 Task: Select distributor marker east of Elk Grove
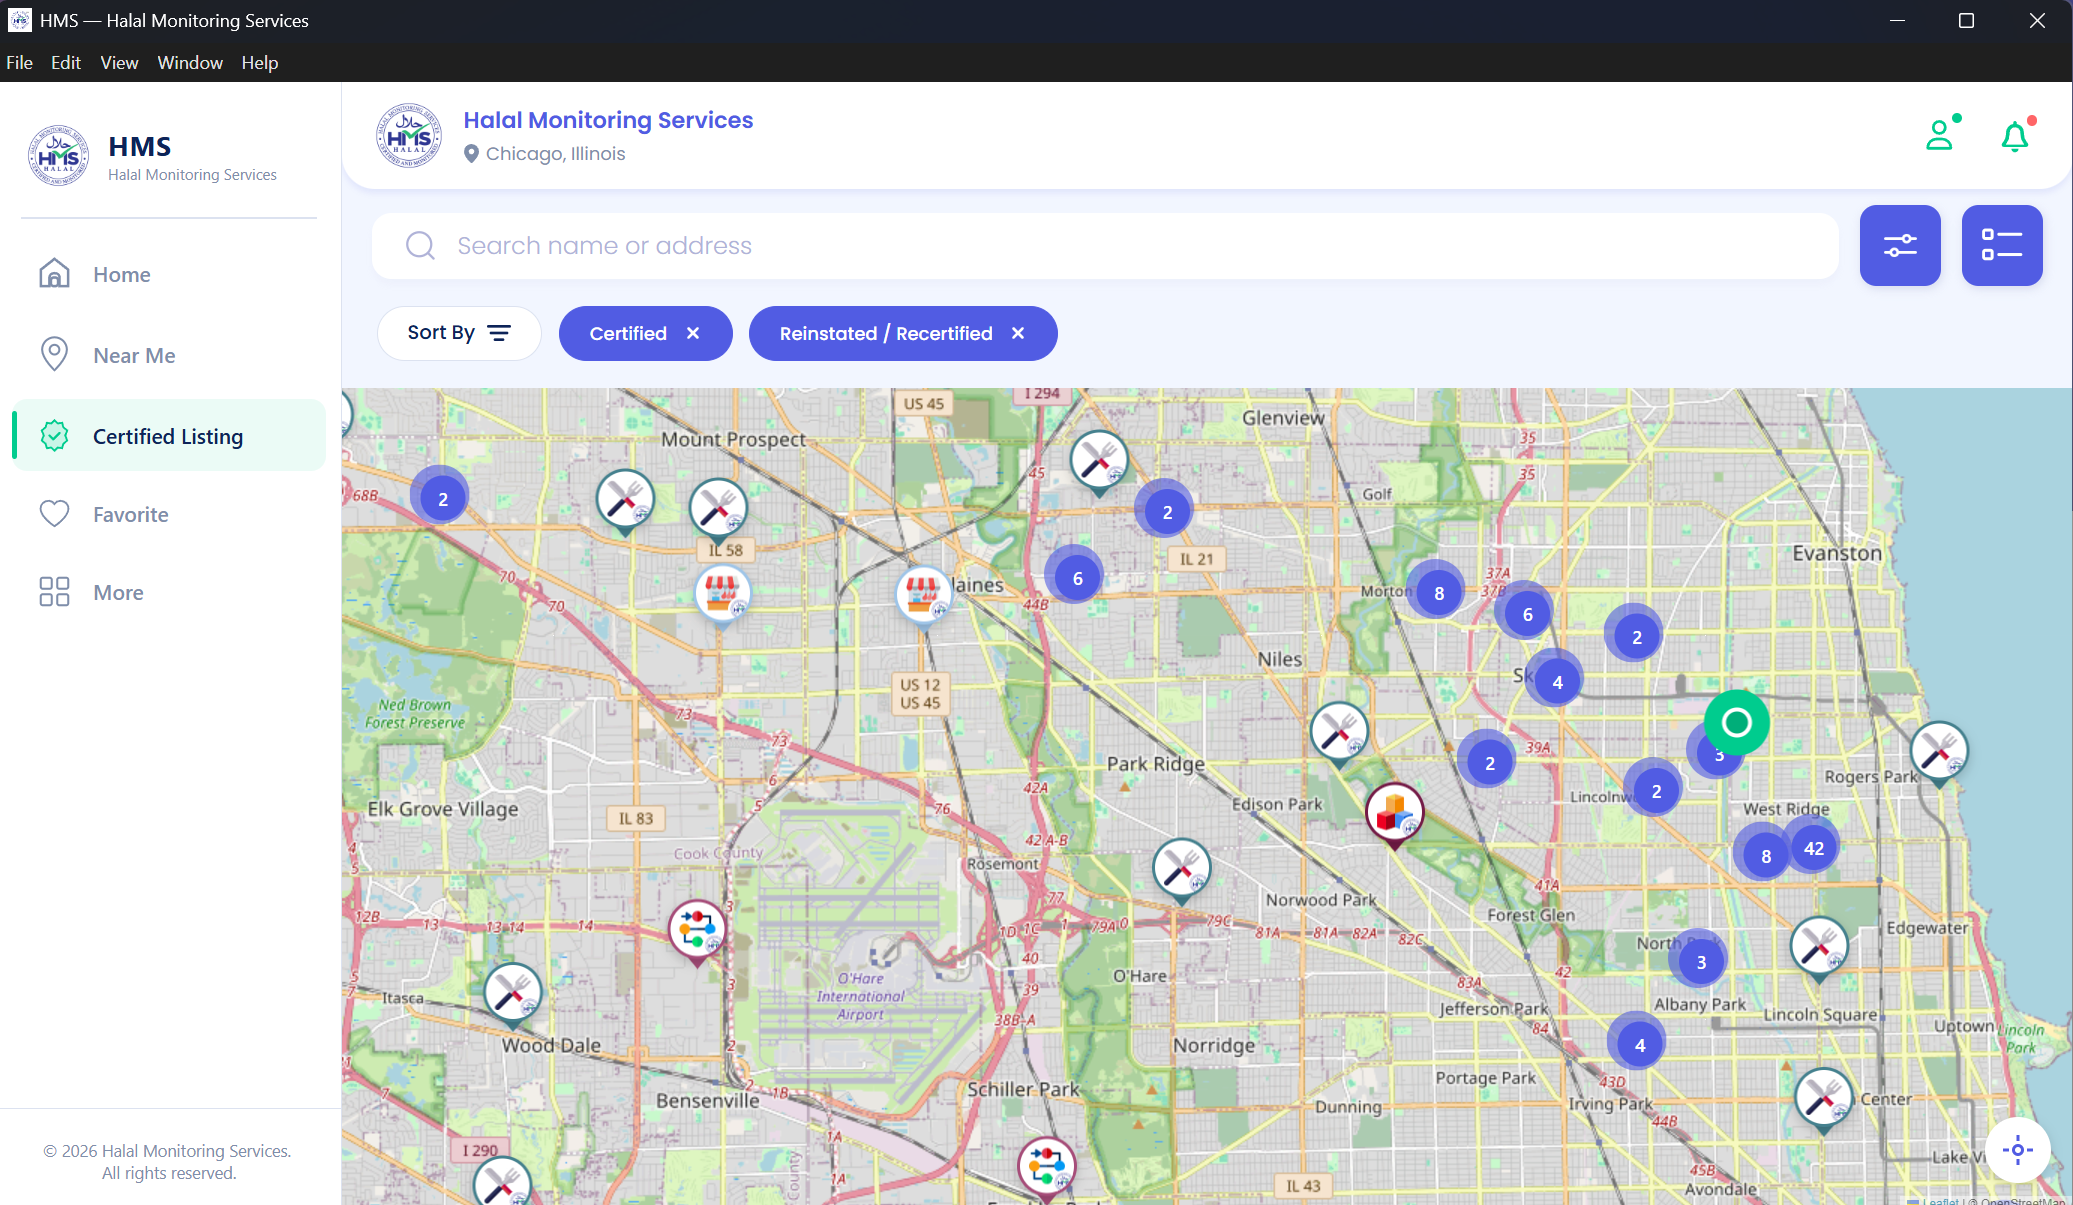697,931
